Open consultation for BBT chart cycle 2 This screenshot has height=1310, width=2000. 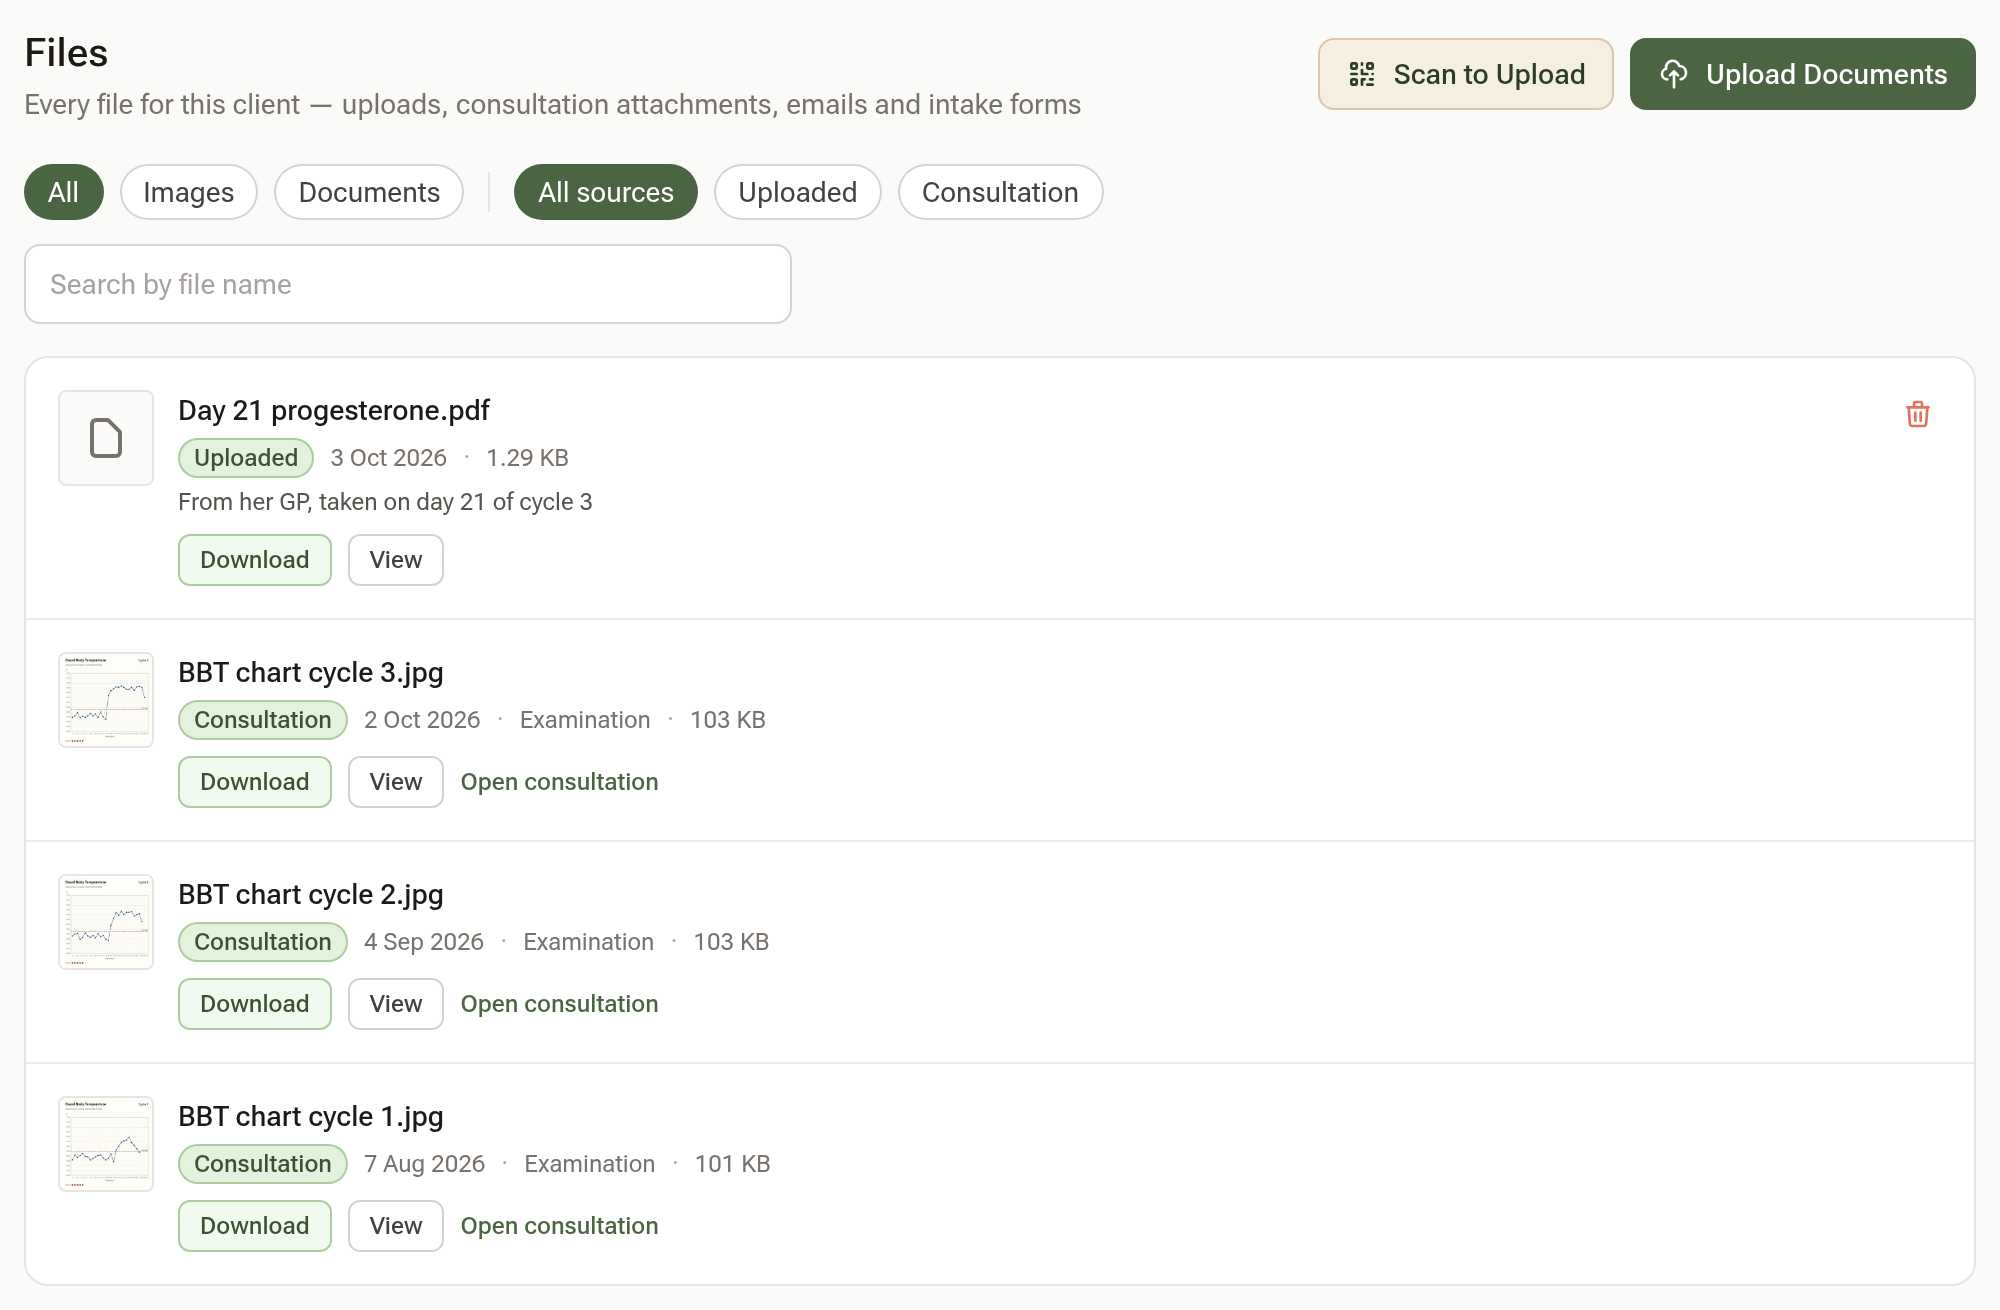pyautogui.click(x=559, y=1004)
